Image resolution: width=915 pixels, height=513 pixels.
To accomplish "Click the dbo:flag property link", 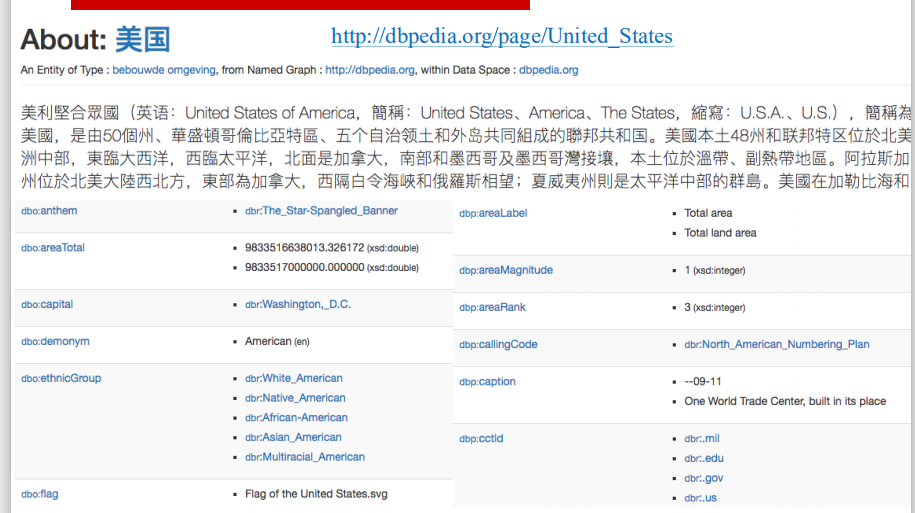I will (x=40, y=494).
